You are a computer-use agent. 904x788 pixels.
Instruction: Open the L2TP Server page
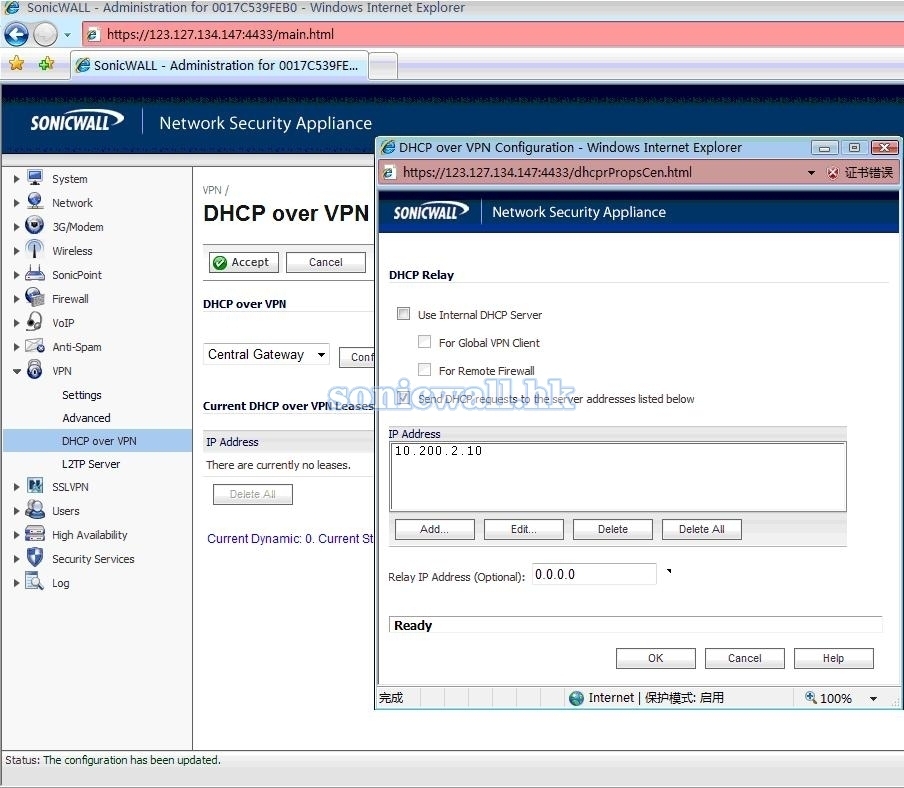[x=91, y=464]
